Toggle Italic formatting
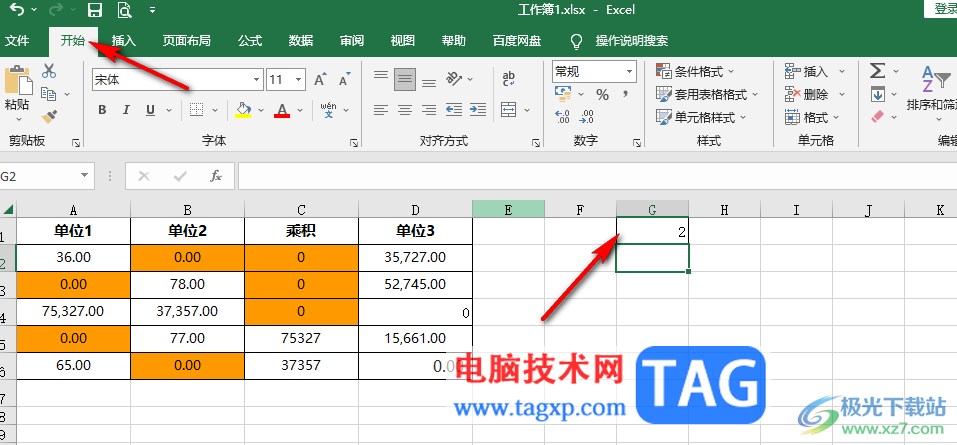957x445 pixels. click(126, 110)
